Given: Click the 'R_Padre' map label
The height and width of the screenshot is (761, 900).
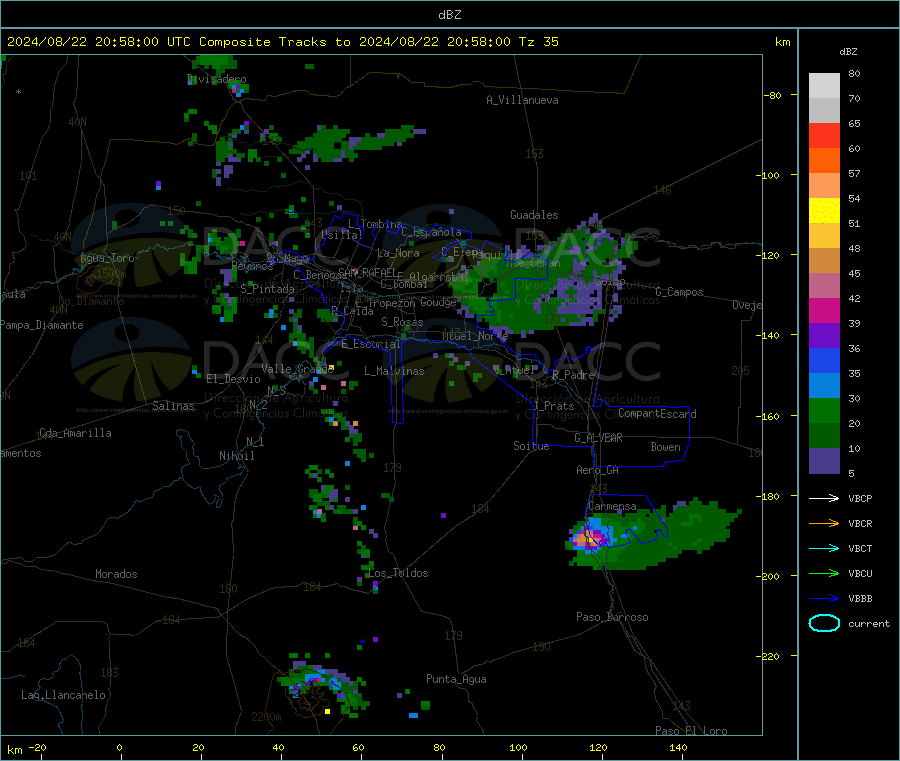Looking at the screenshot, I should pos(573,375).
